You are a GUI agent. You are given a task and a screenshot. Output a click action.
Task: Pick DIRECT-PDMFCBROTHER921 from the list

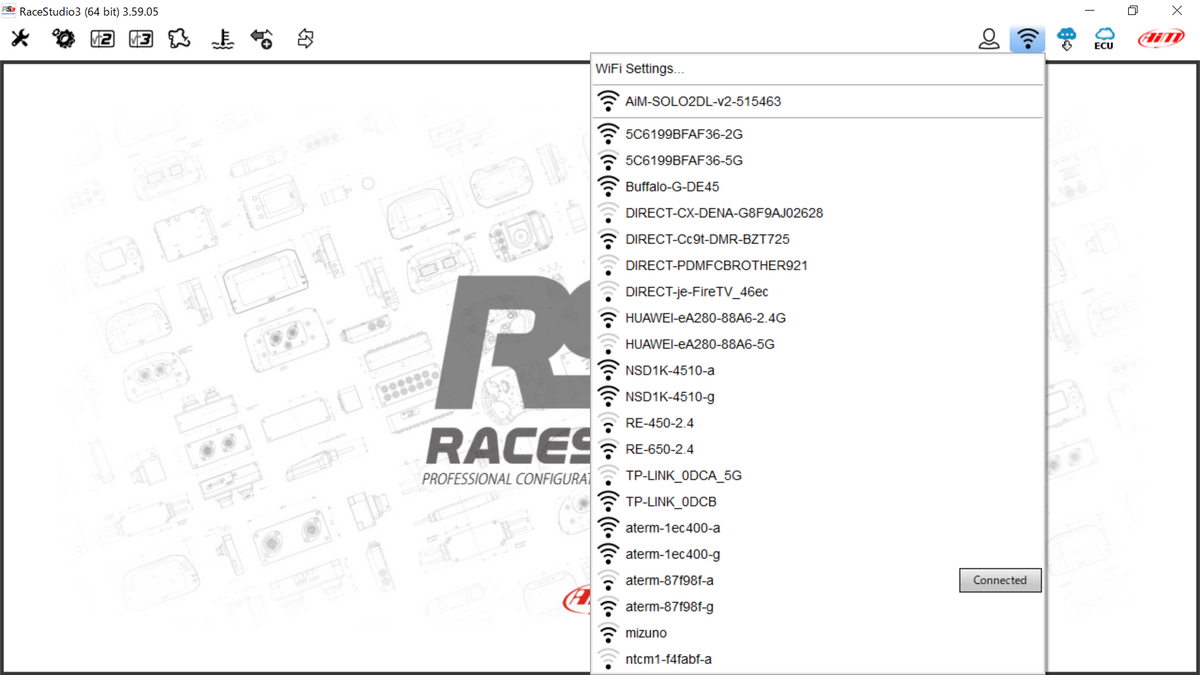(817, 265)
